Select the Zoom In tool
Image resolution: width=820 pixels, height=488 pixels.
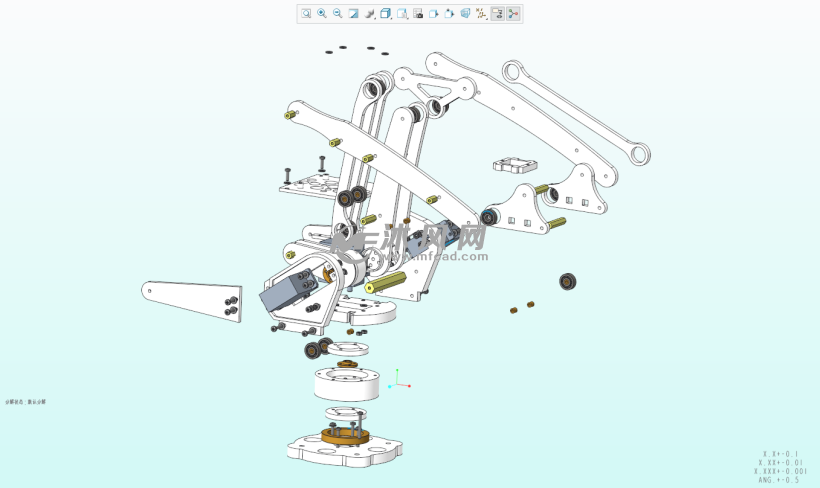point(322,14)
